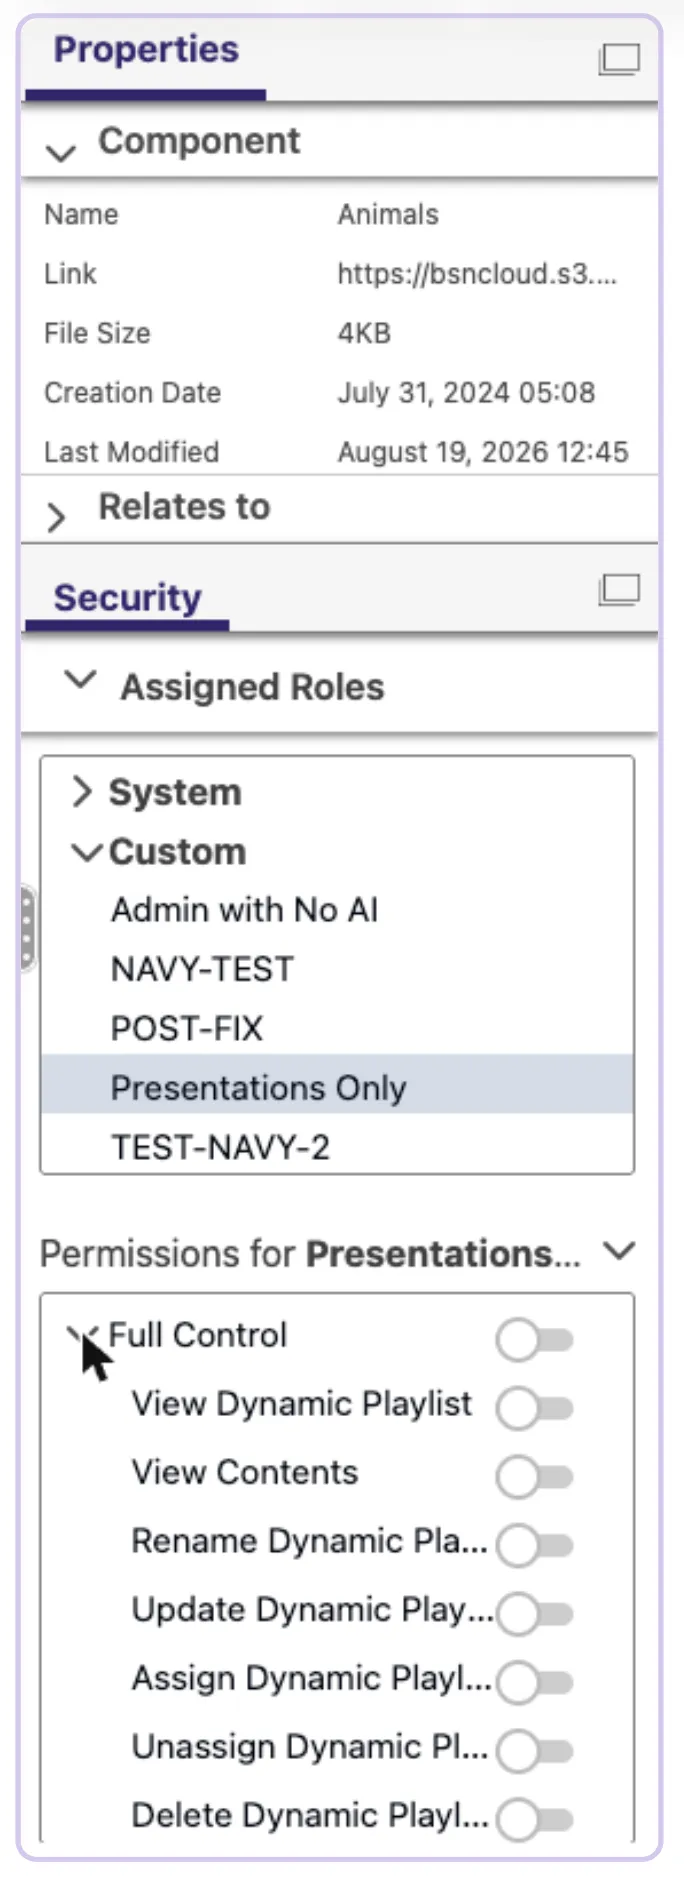This screenshot has width=684, height=1878.
Task: Turn on Rename Dynamic Playlist toggle
Action: click(x=535, y=1545)
